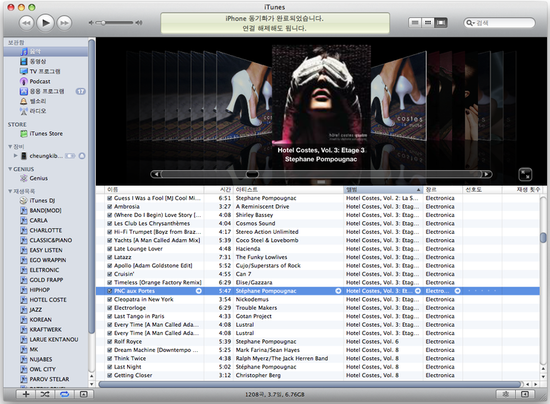Image resolution: width=550 pixels, height=404 pixels.
Task: Click Cover Flow left scroll arrow
Action: [156, 174]
